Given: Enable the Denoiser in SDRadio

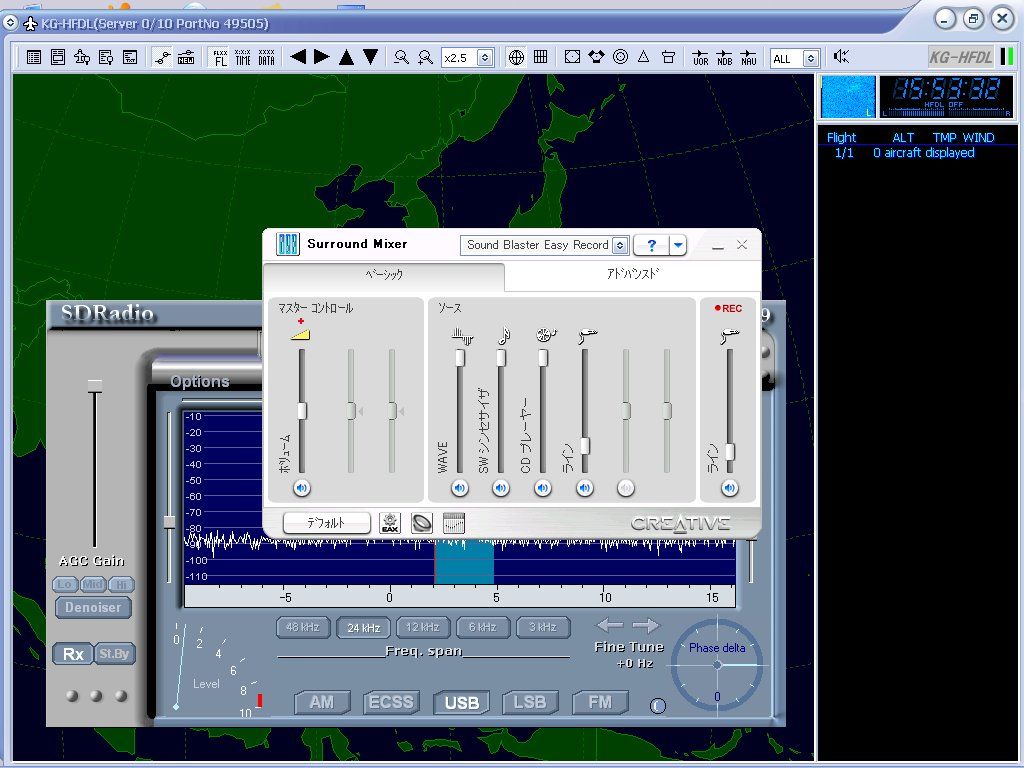Looking at the screenshot, I should (x=92, y=607).
